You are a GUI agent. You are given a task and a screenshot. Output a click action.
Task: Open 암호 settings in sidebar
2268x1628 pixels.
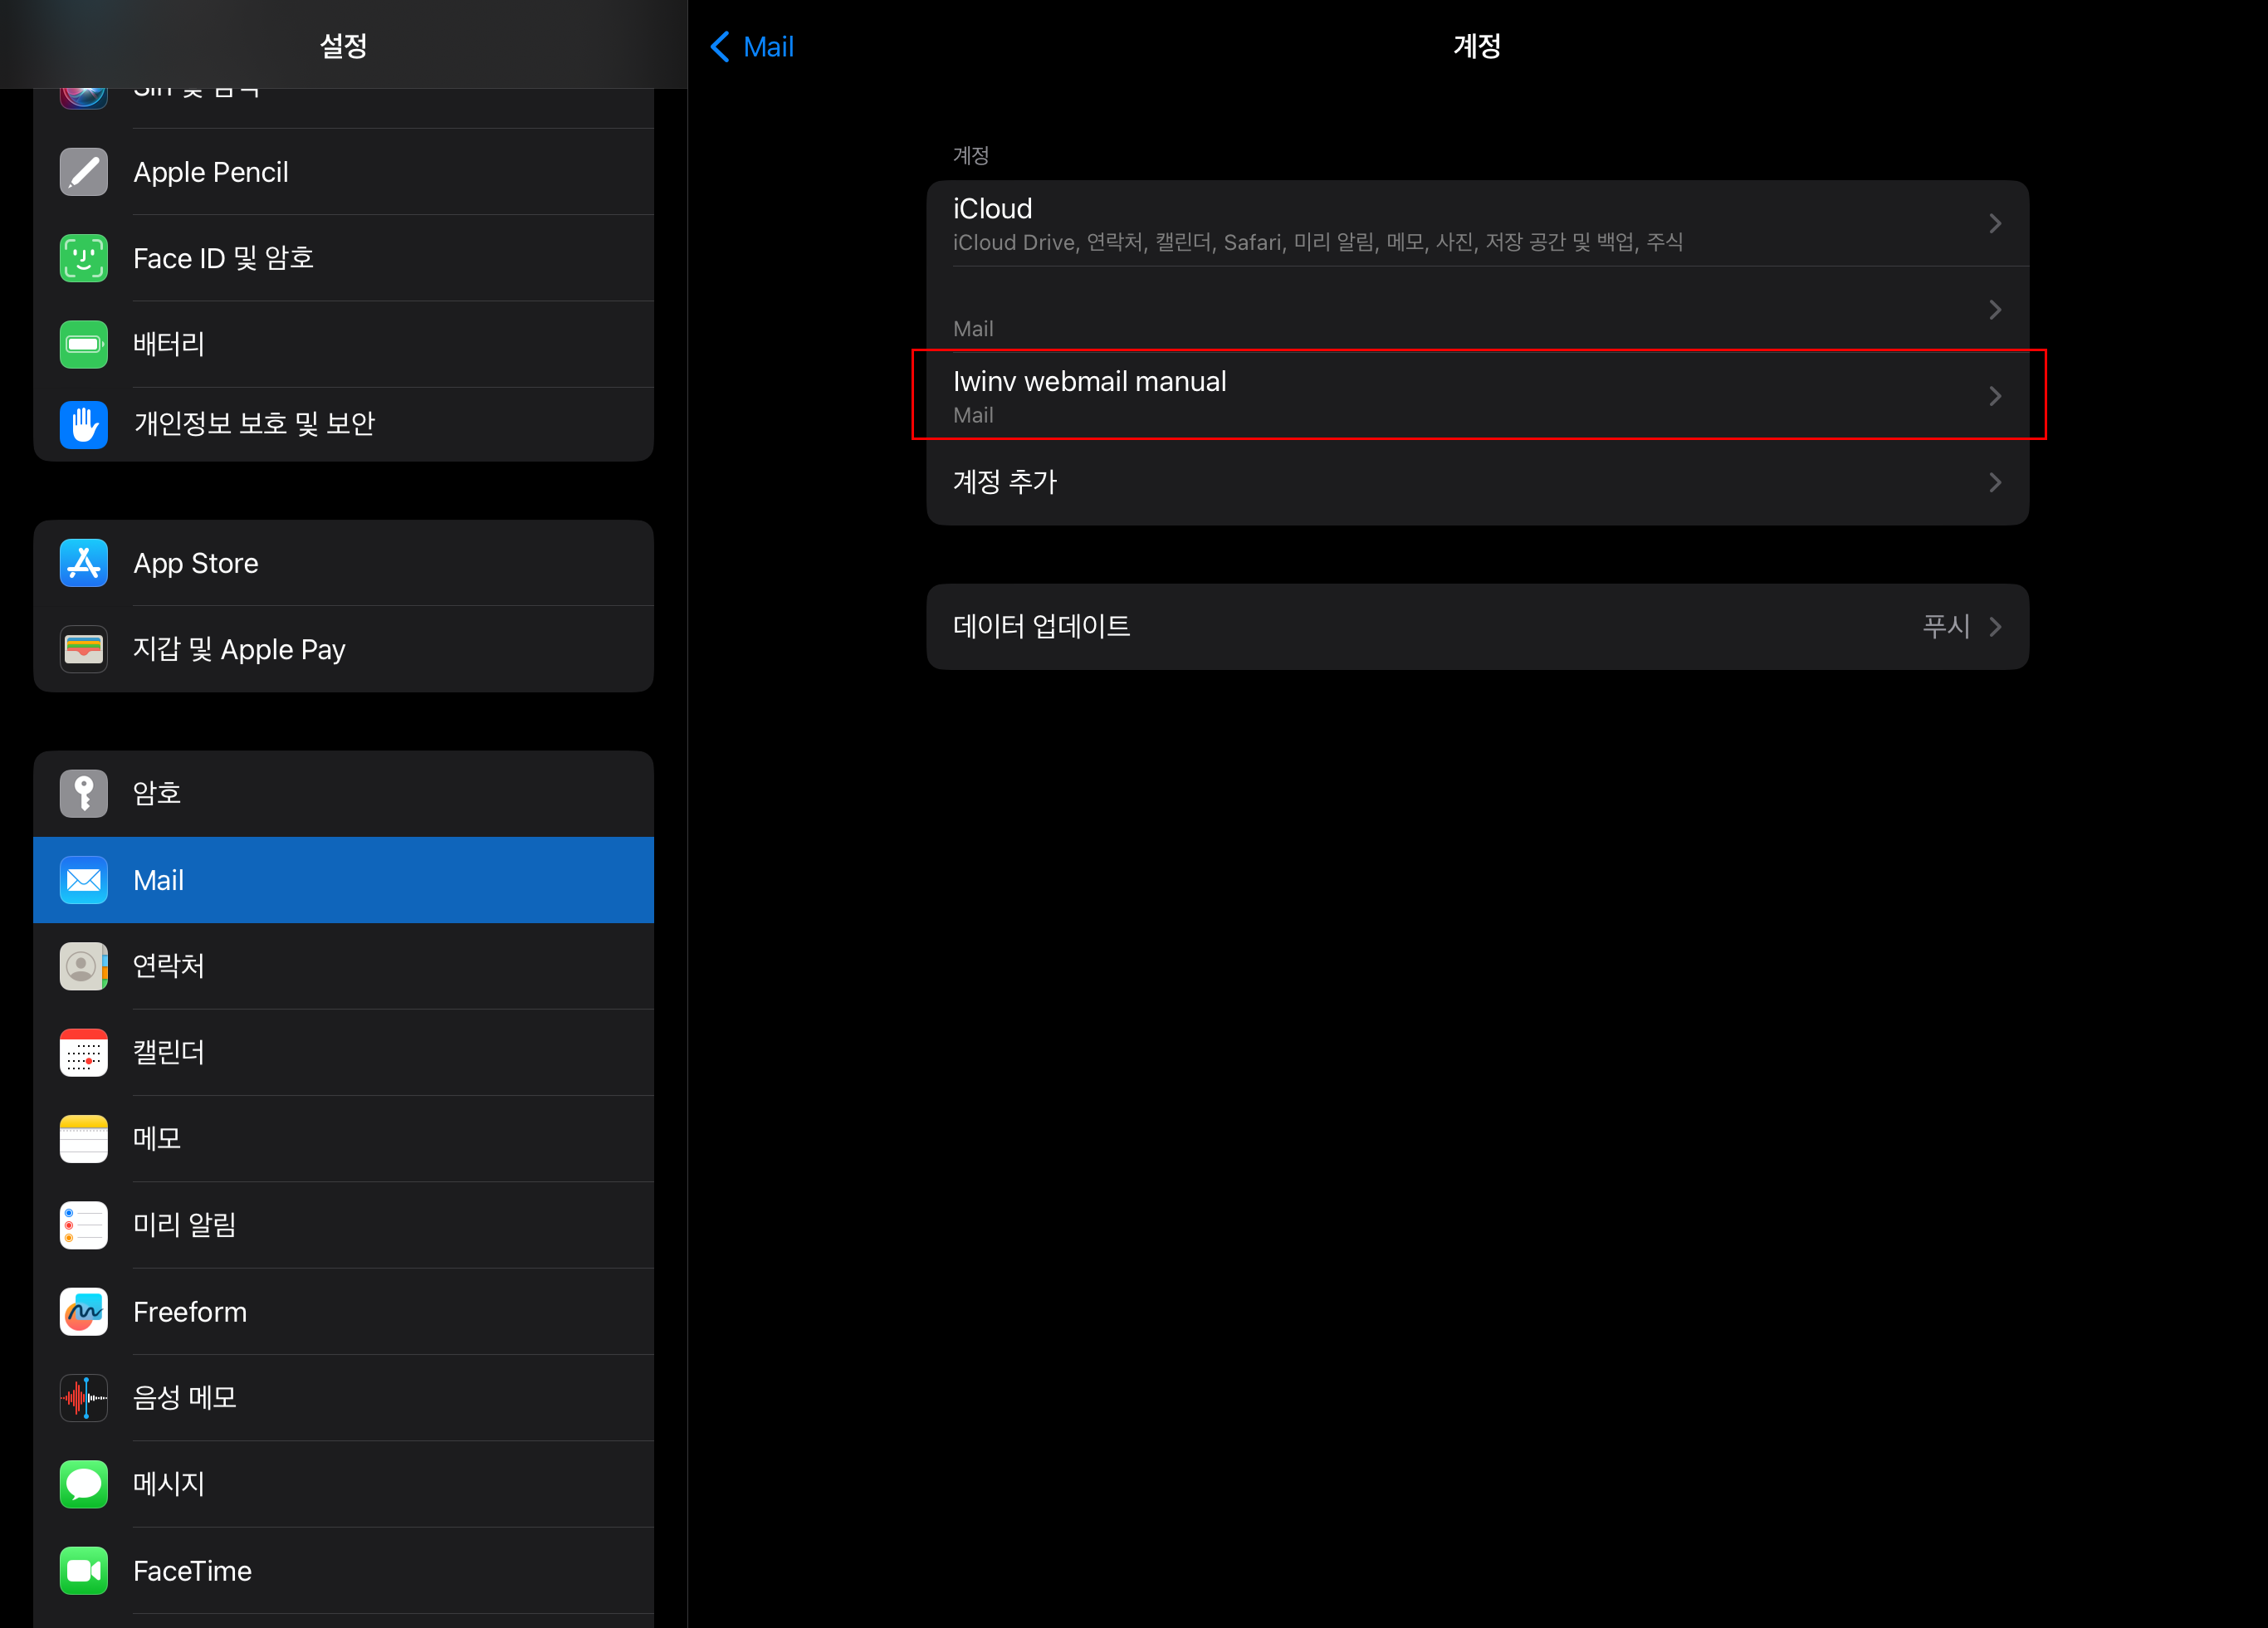(x=343, y=794)
